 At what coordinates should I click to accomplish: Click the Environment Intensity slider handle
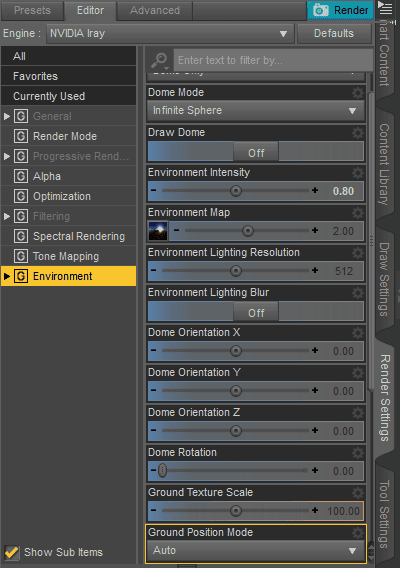click(x=236, y=191)
